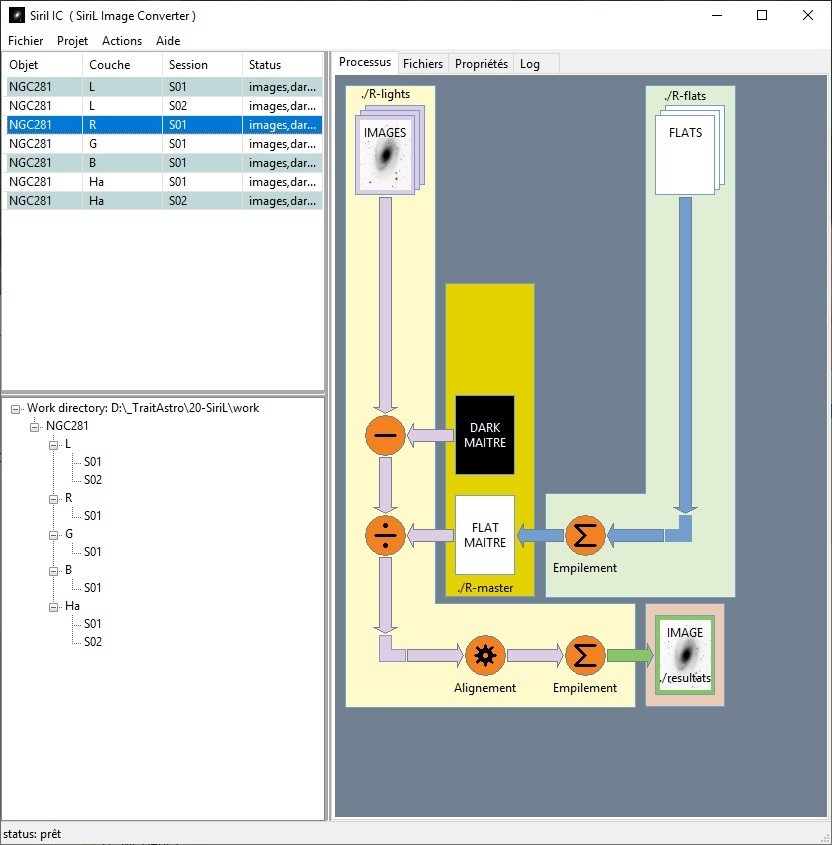
Task: Collapse the NGC281 tree node
Action: (x=34, y=427)
